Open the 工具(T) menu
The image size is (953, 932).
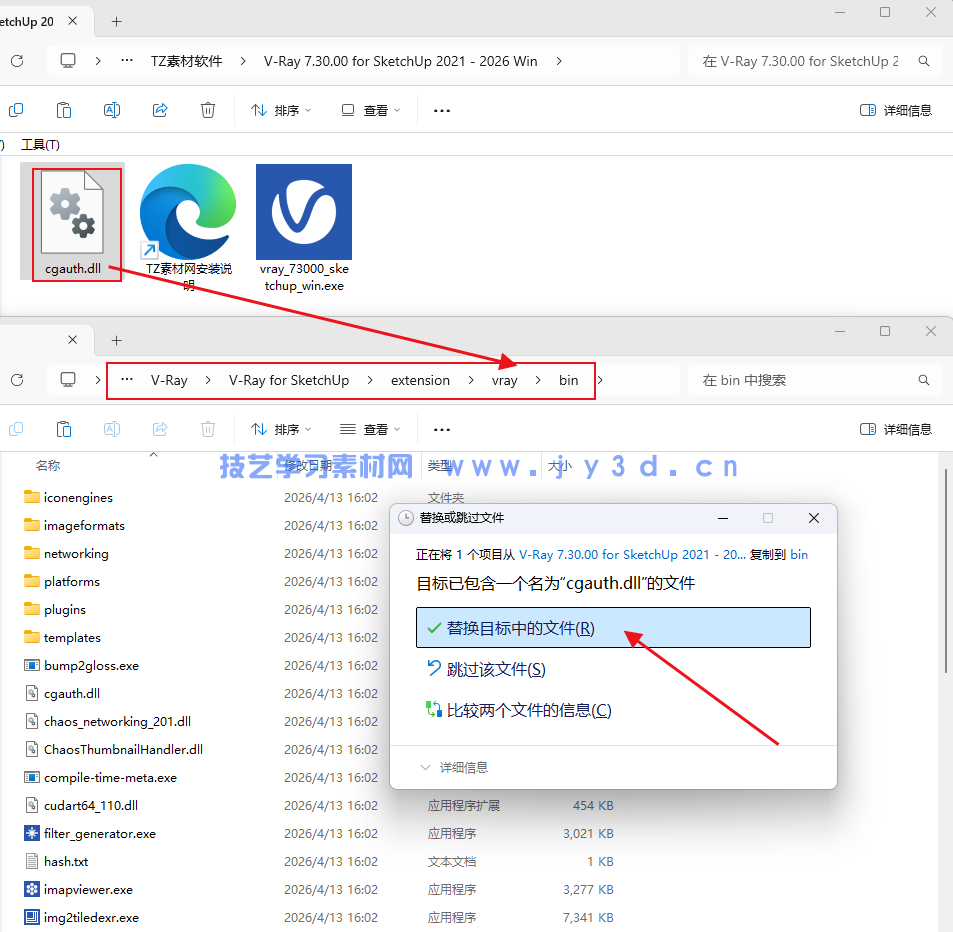click(40, 144)
